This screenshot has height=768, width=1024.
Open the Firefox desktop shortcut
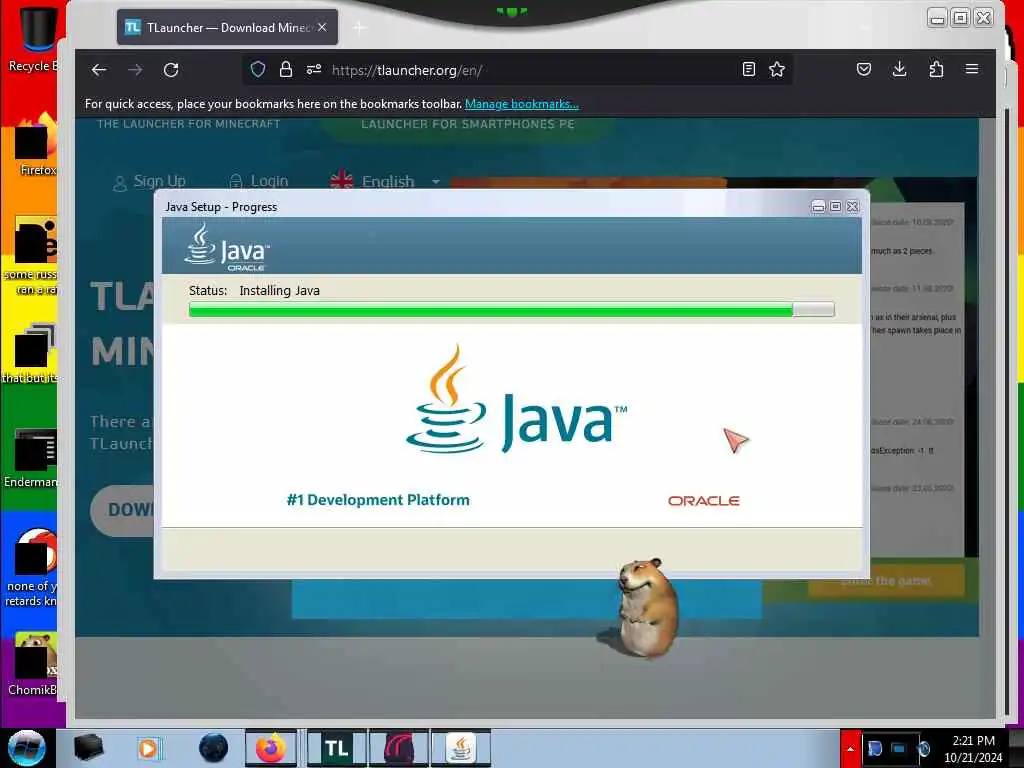click(x=36, y=144)
